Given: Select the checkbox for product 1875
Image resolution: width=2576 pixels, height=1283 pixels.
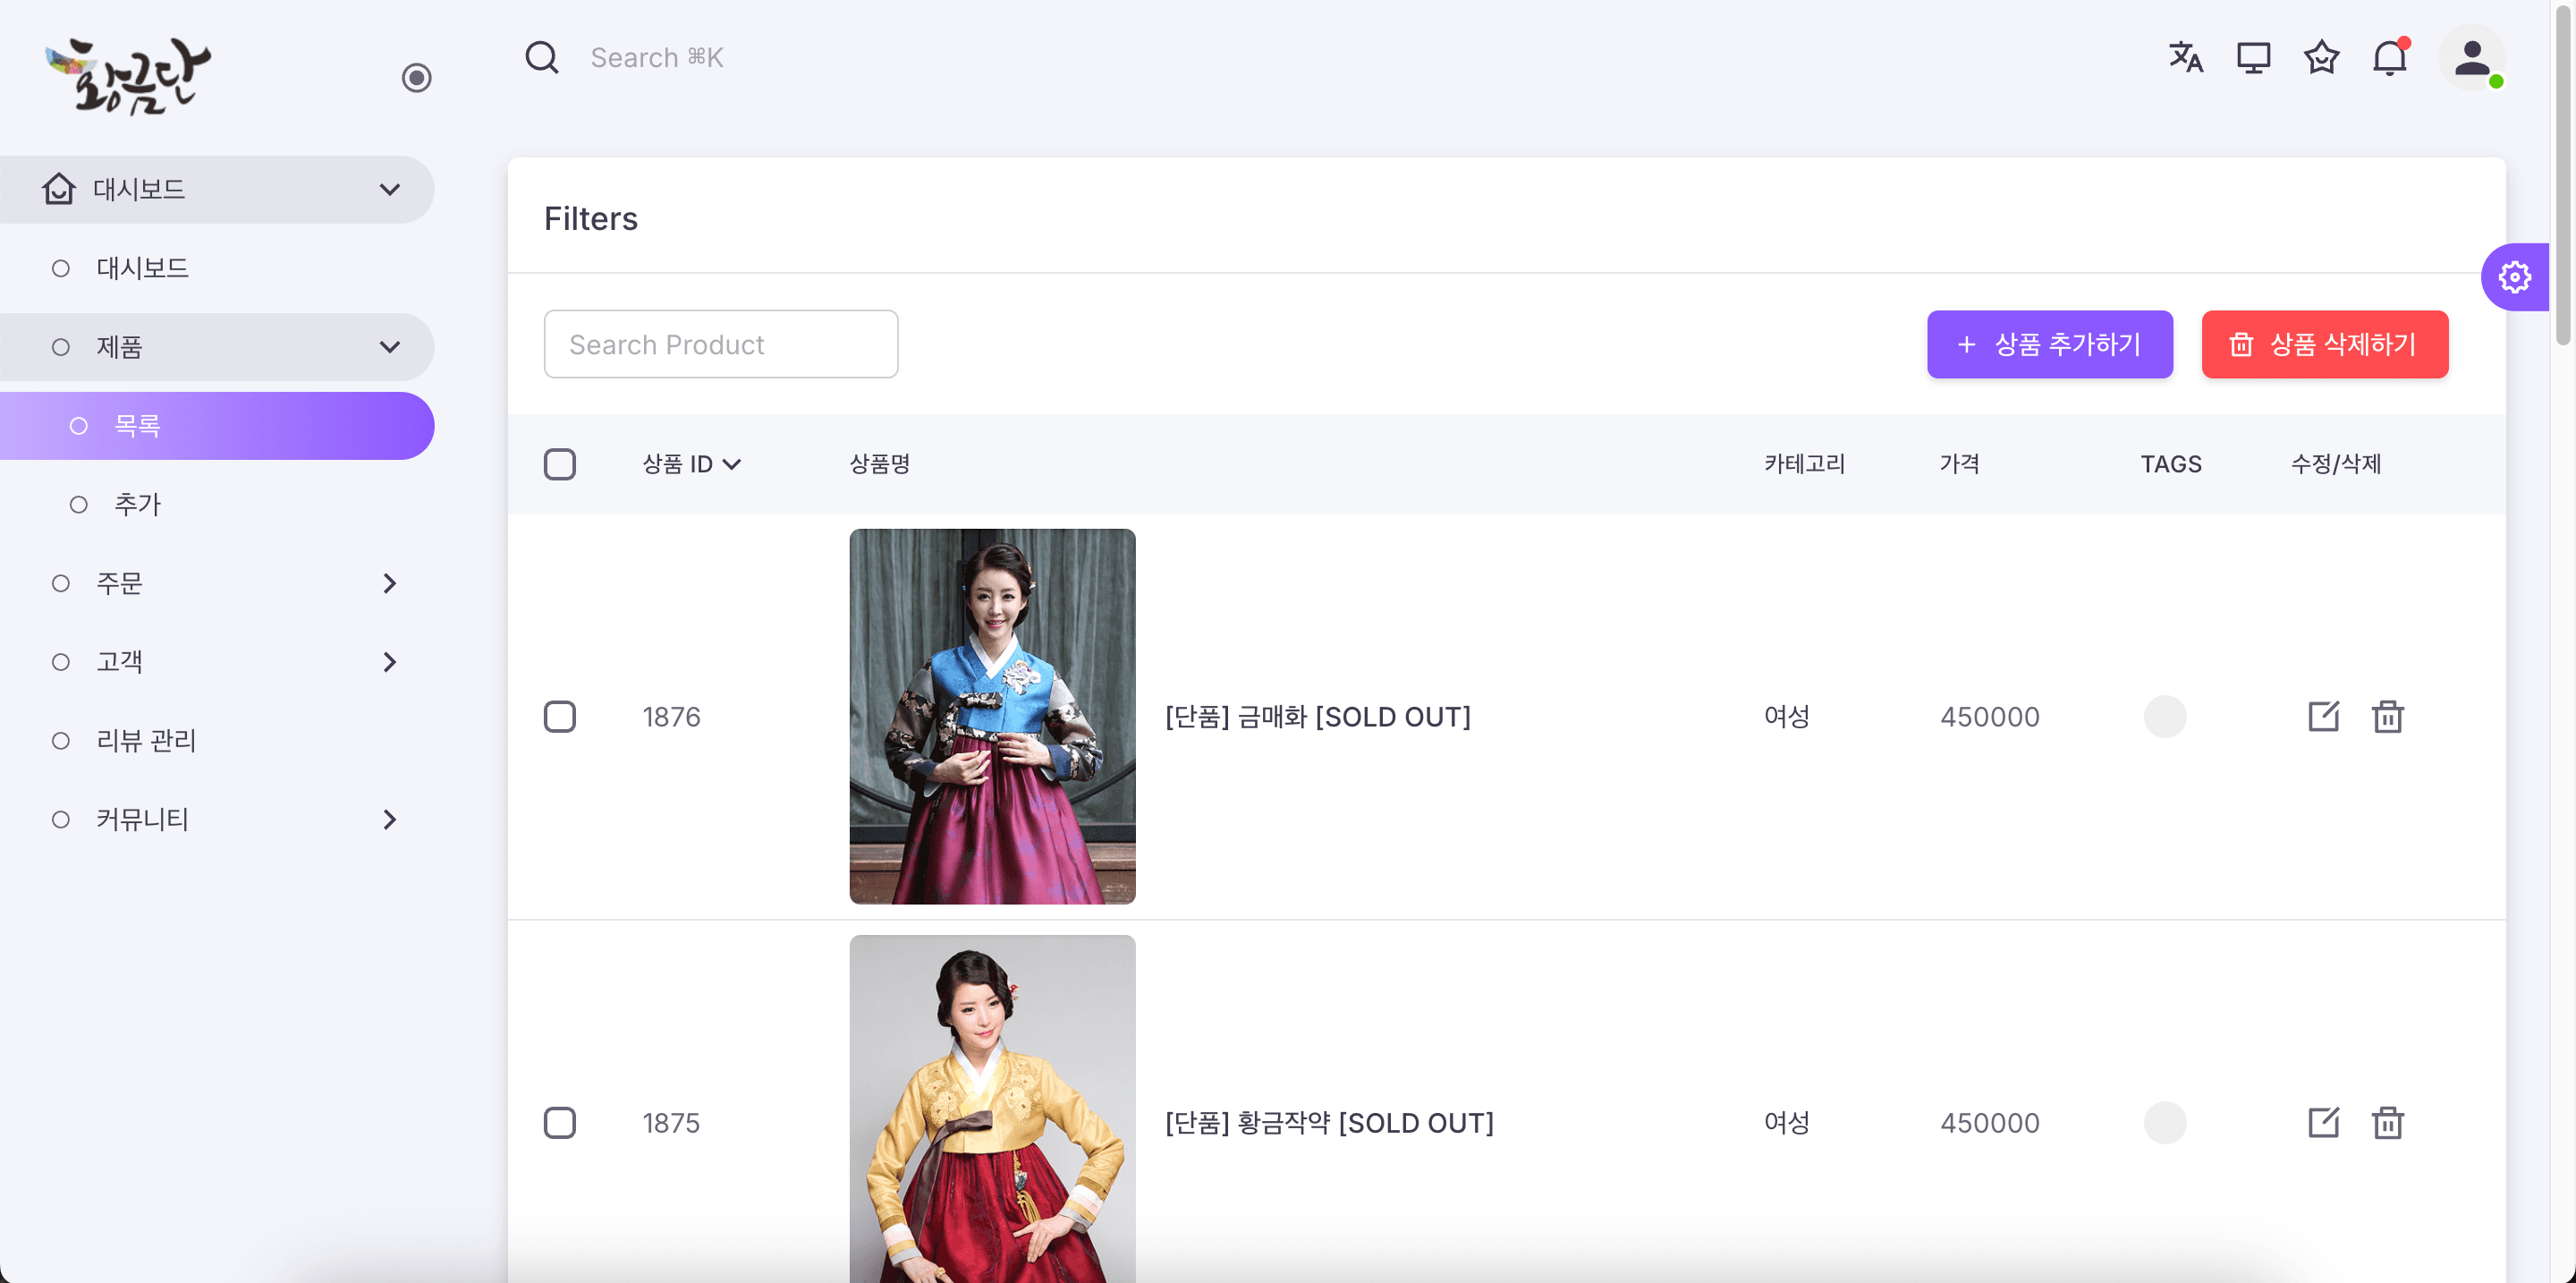Looking at the screenshot, I should click(x=560, y=1122).
